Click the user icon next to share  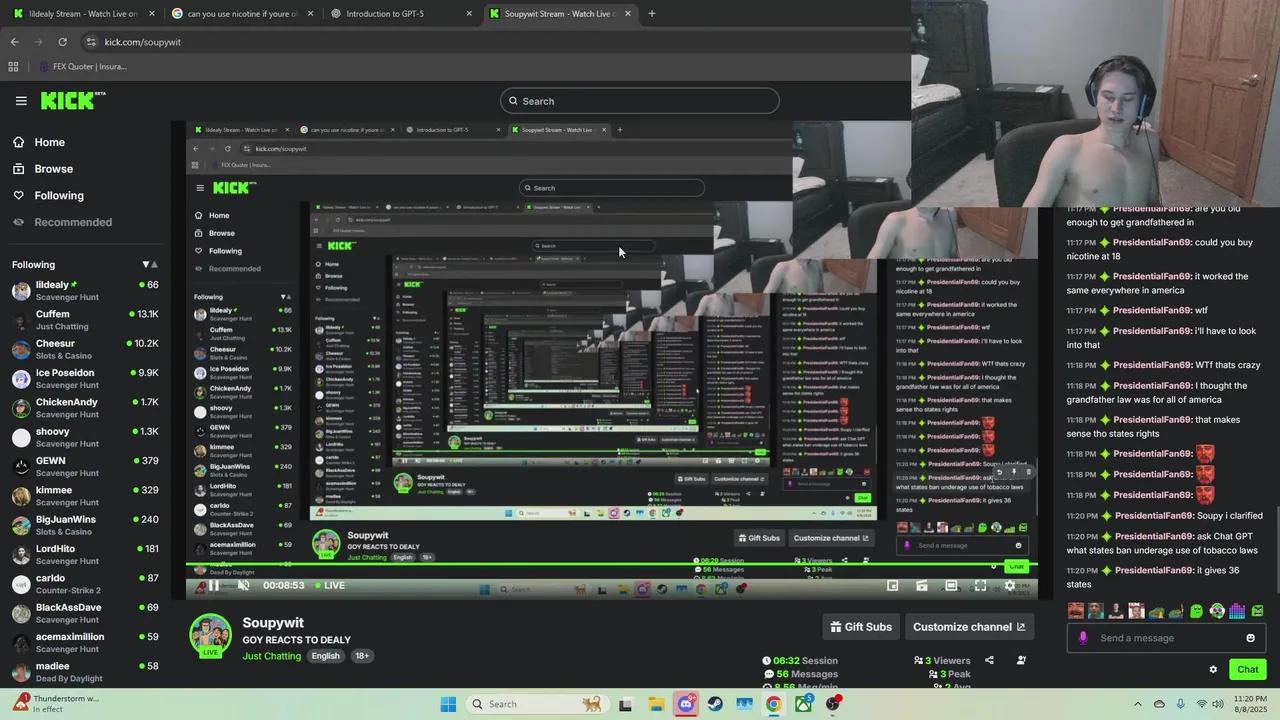point(1021,660)
